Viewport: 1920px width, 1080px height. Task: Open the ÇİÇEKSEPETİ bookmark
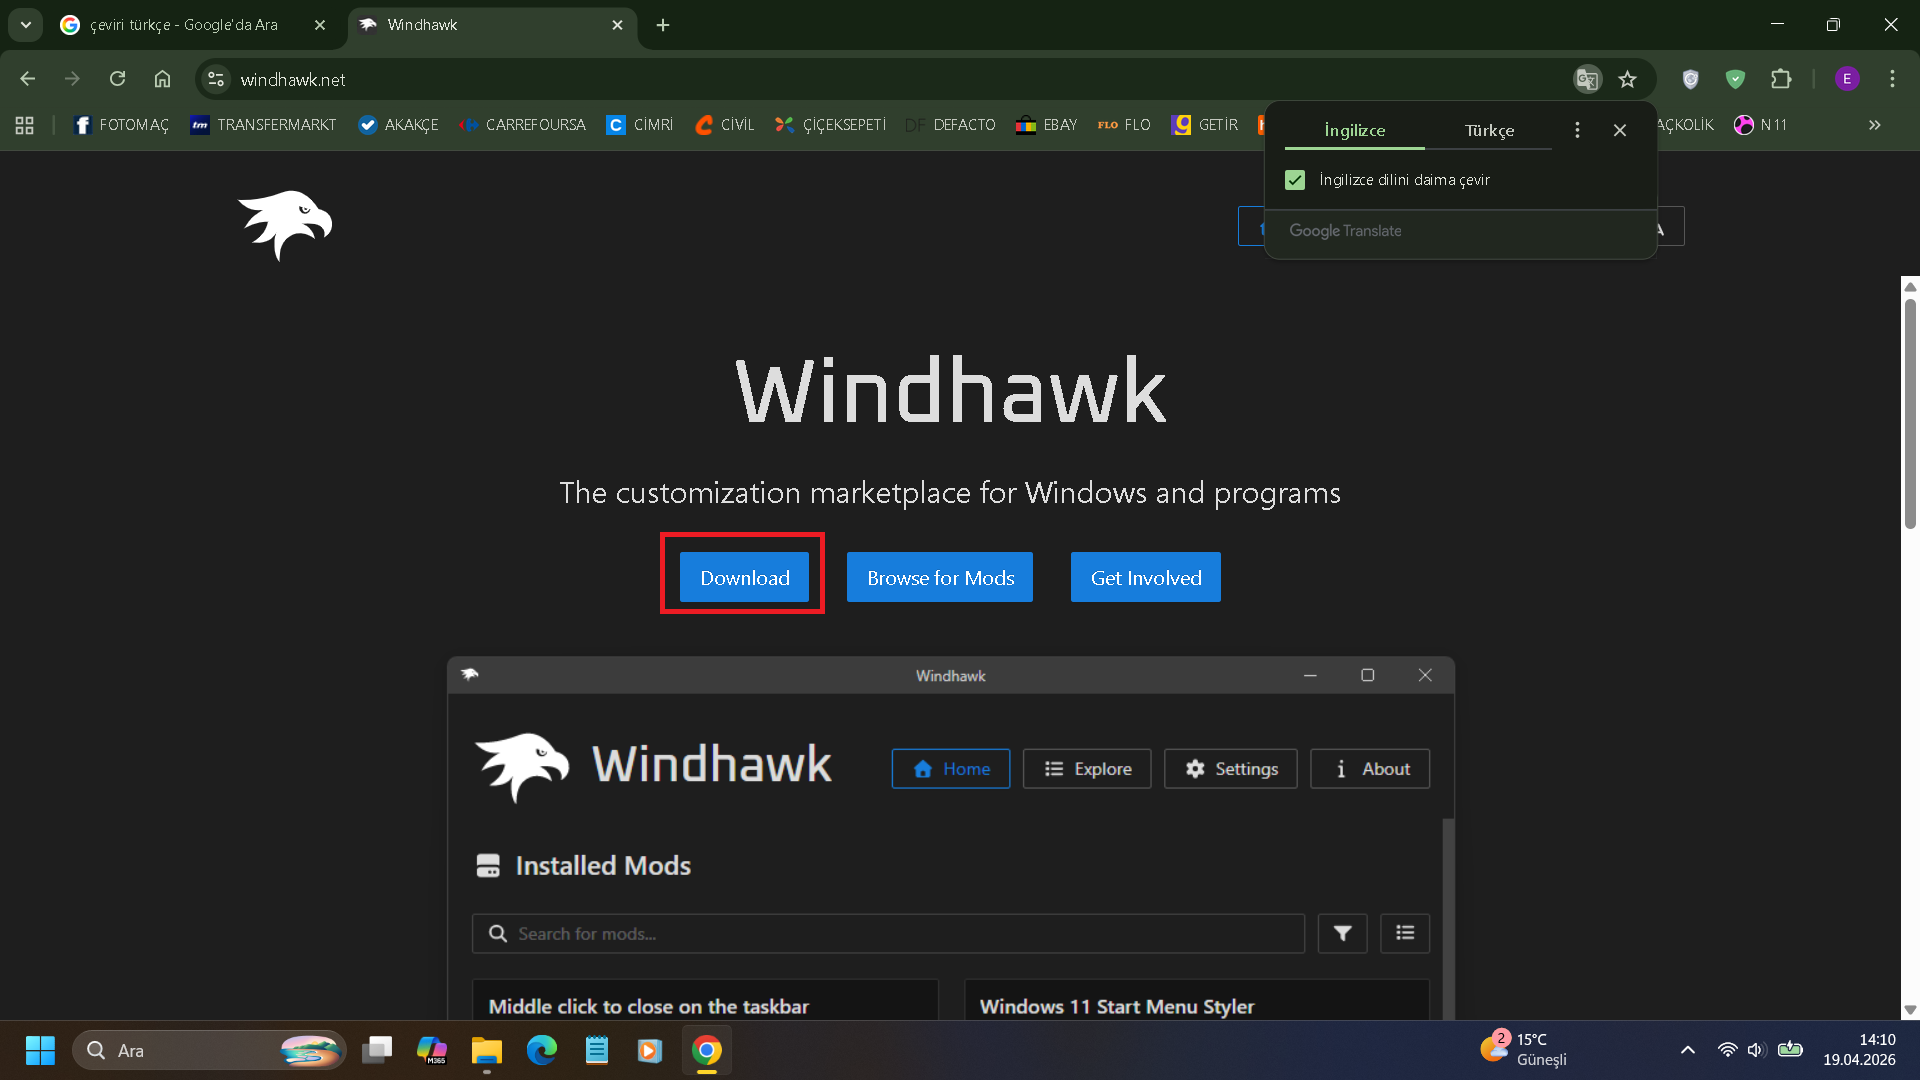(x=831, y=125)
